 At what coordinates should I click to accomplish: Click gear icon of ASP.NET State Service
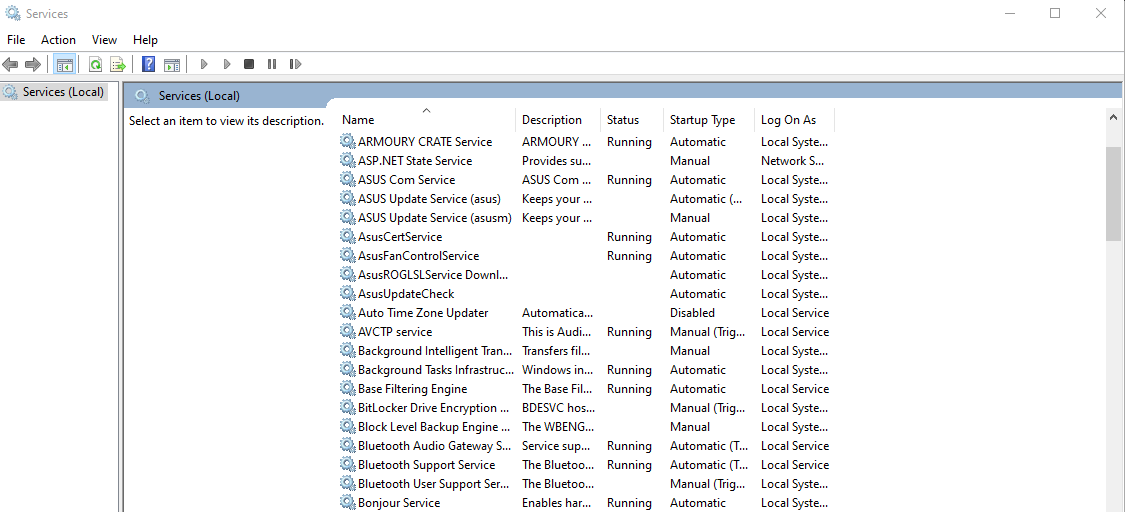point(348,161)
